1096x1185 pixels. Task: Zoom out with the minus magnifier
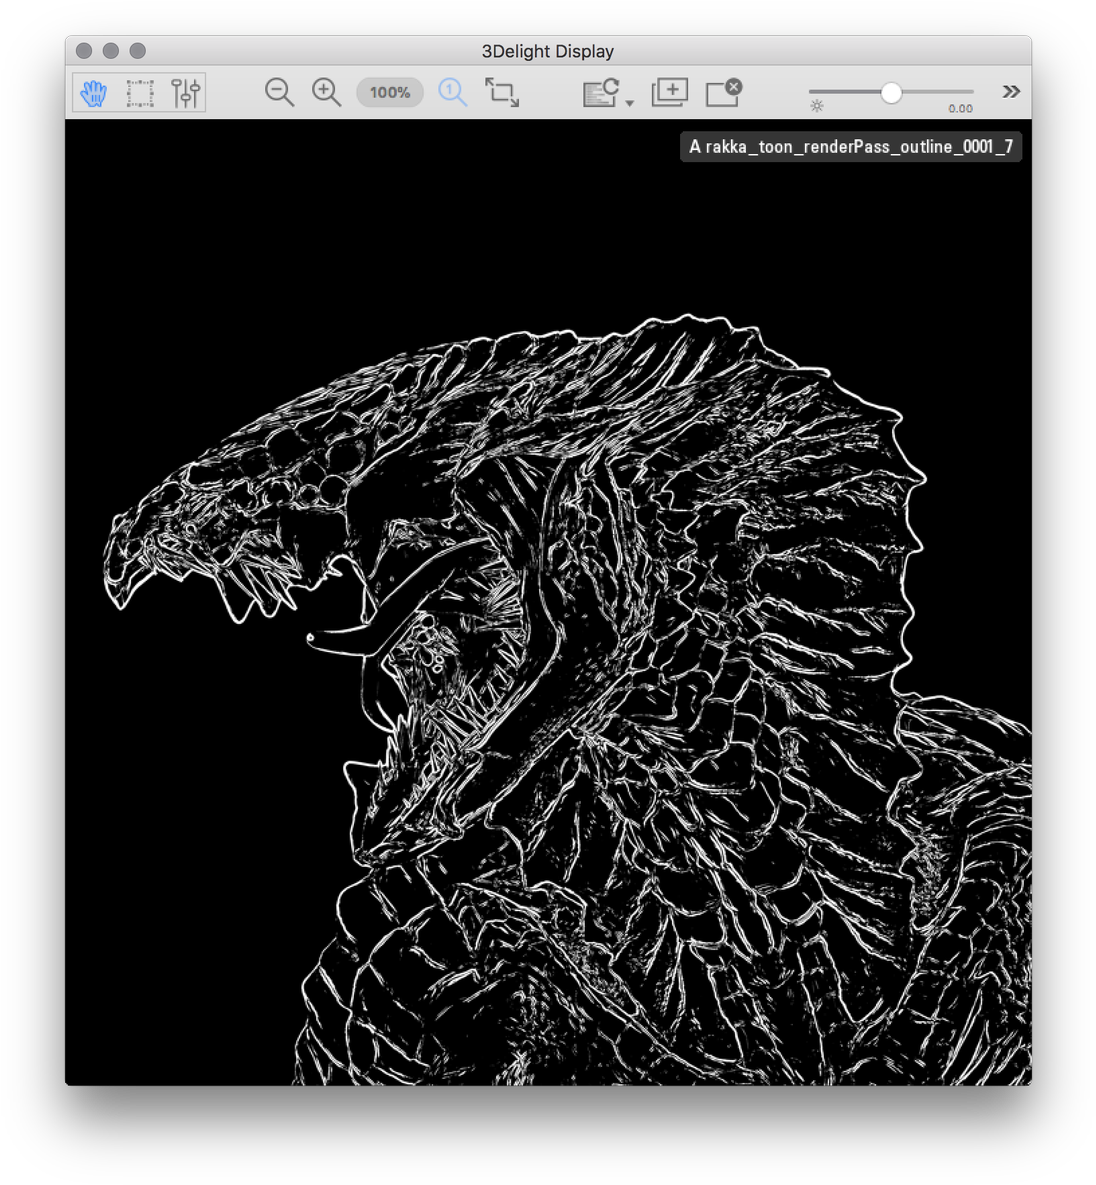click(x=279, y=92)
